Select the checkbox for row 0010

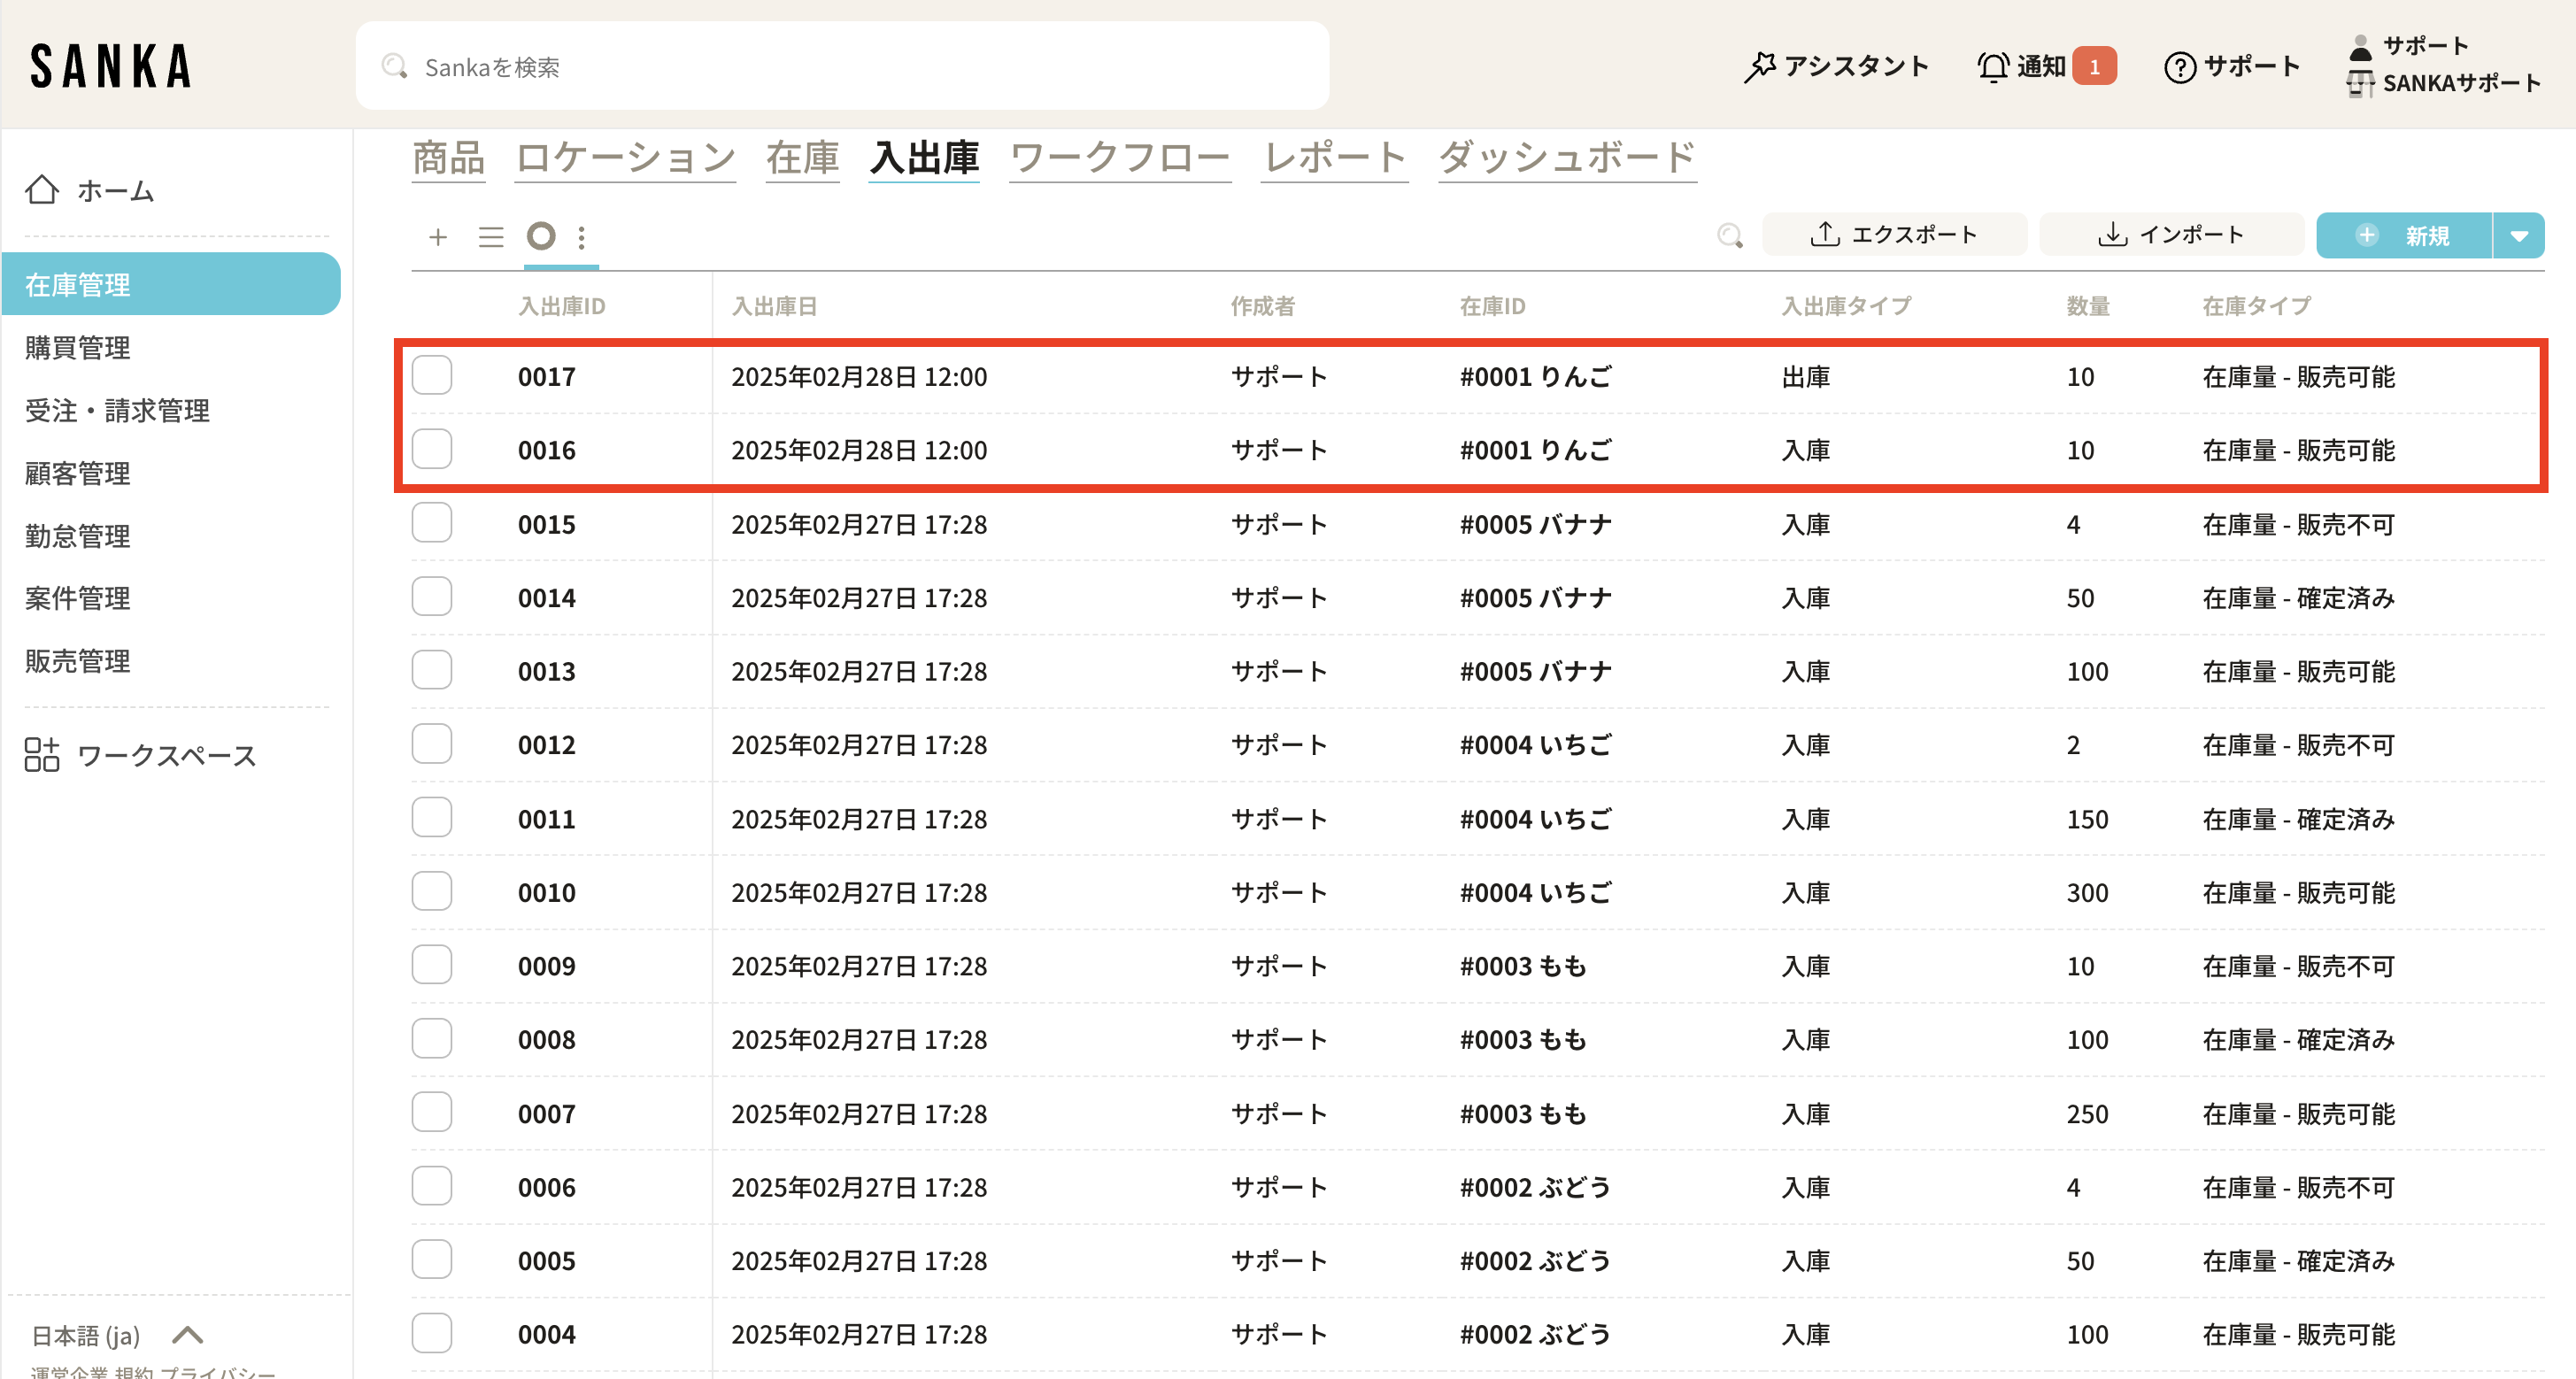pyautogui.click(x=432, y=891)
